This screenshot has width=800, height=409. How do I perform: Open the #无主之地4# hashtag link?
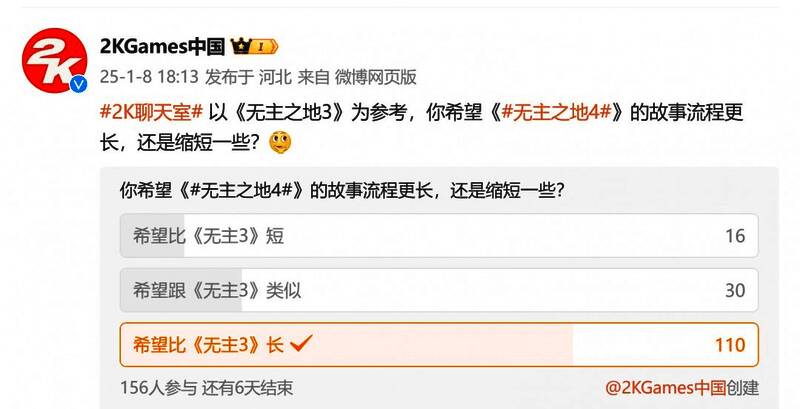pyautogui.click(x=556, y=112)
